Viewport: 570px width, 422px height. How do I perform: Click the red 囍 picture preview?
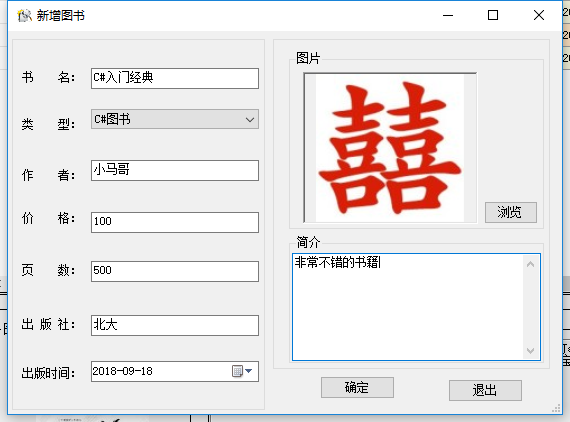click(390, 148)
